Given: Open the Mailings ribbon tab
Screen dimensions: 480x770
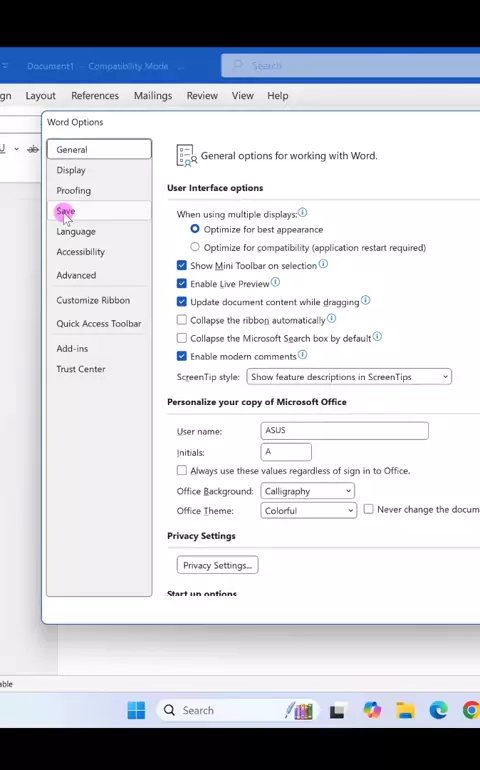Looking at the screenshot, I should pos(153,96).
